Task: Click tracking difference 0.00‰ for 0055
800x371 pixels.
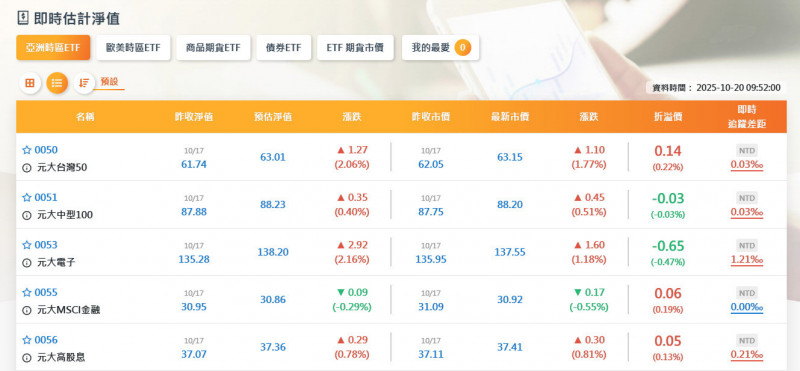Action: (x=747, y=308)
